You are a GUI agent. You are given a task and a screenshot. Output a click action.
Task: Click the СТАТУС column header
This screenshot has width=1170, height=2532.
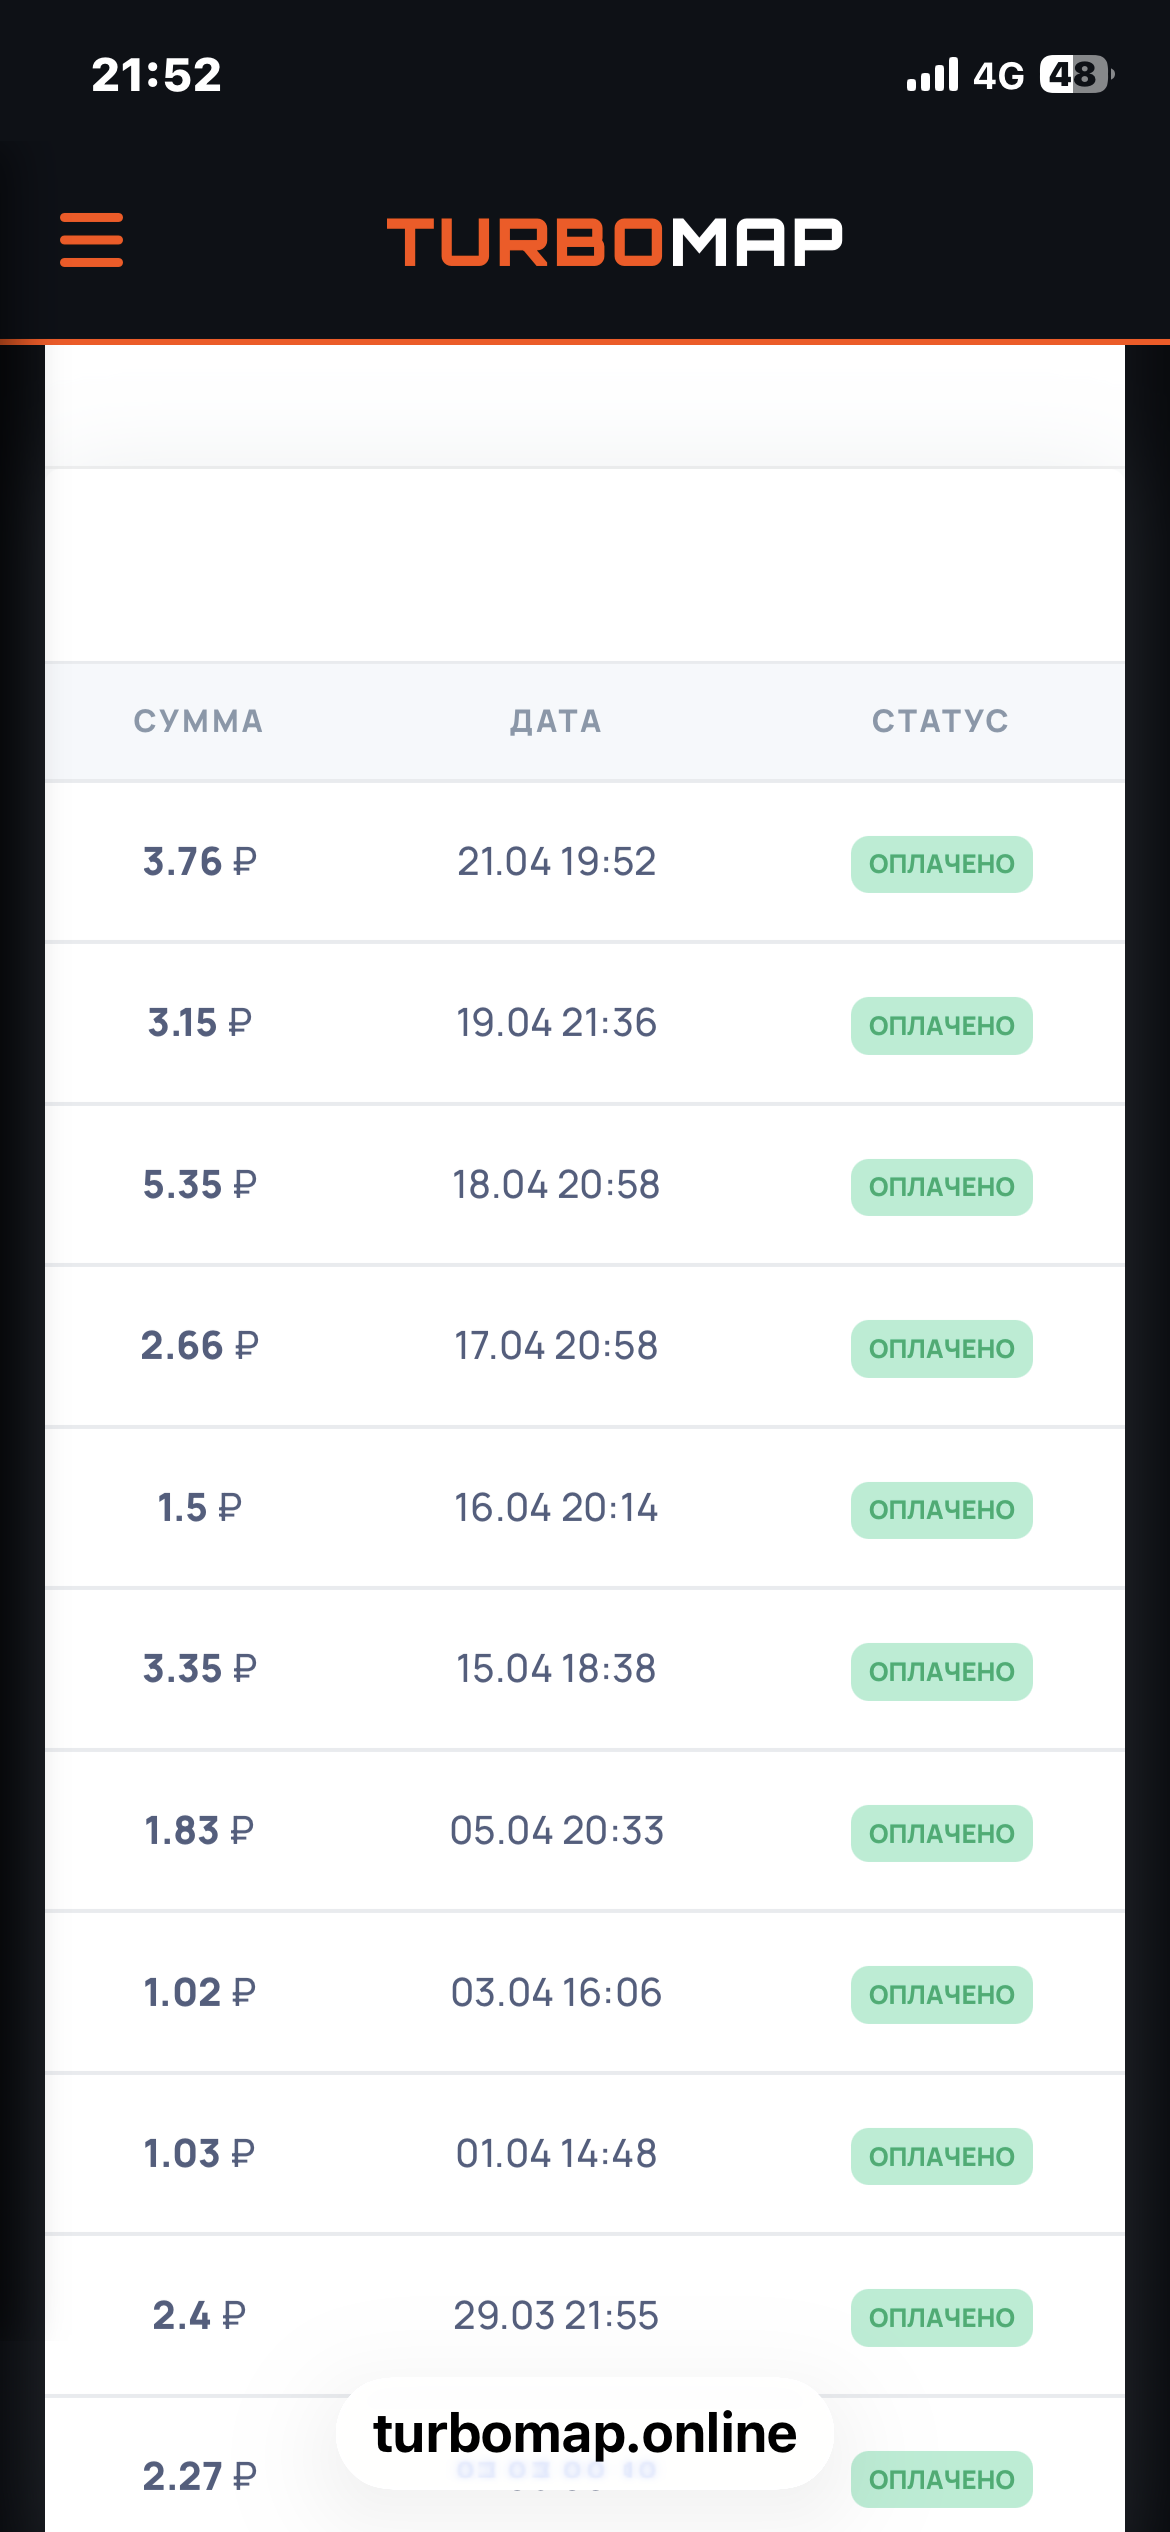tap(940, 721)
